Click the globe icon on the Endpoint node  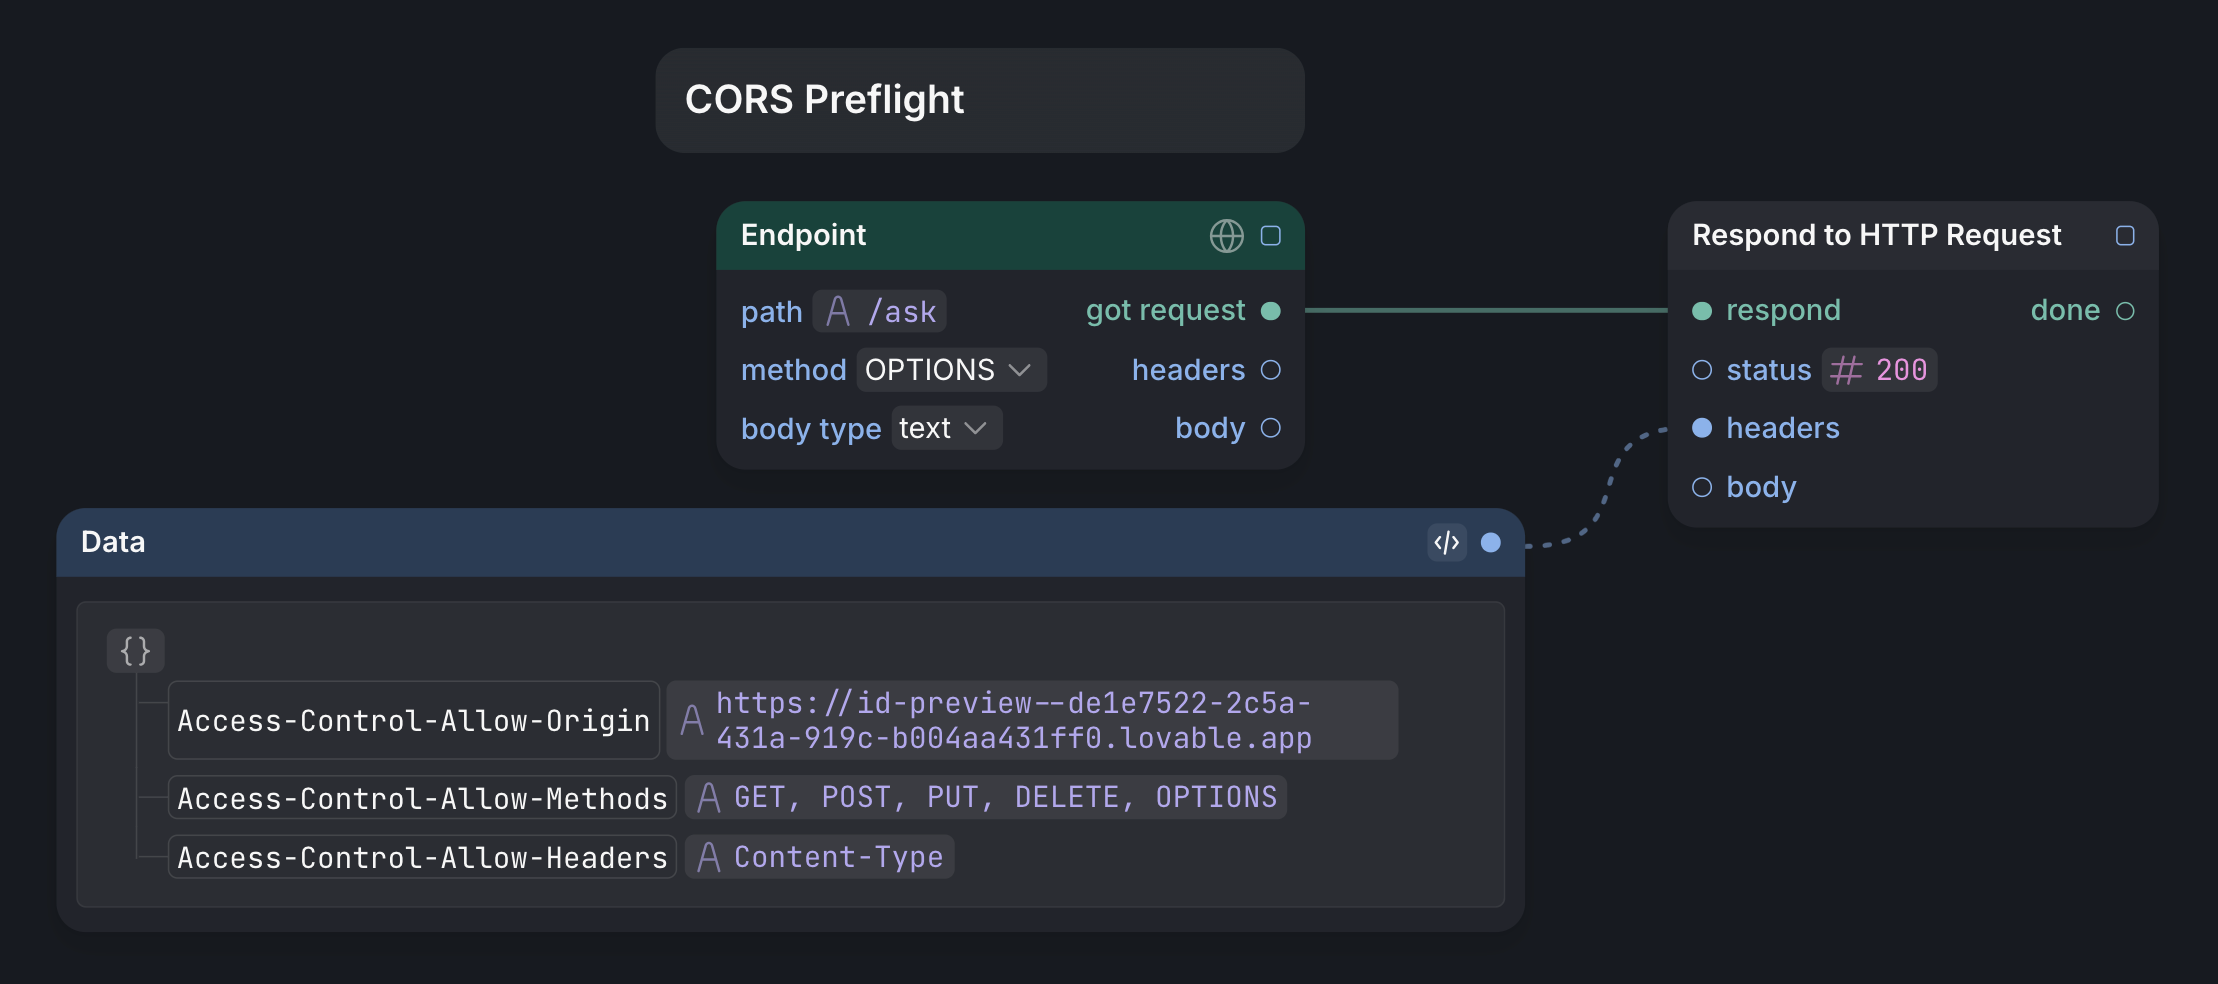click(x=1226, y=236)
